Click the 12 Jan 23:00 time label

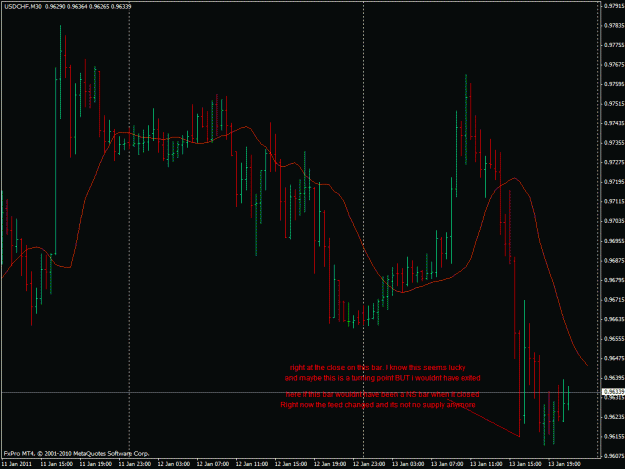pyautogui.click(x=369, y=464)
